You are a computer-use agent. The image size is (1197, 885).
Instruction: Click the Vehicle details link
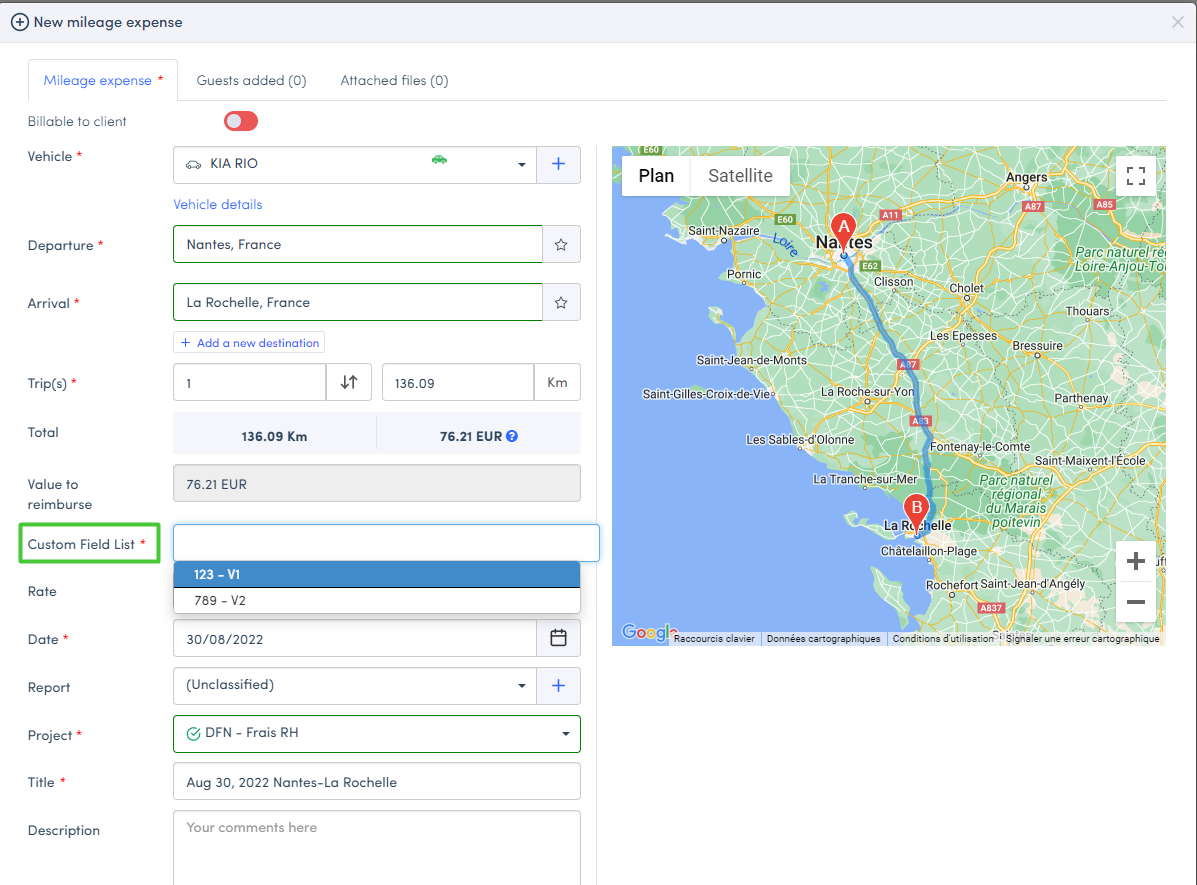(x=218, y=204)
